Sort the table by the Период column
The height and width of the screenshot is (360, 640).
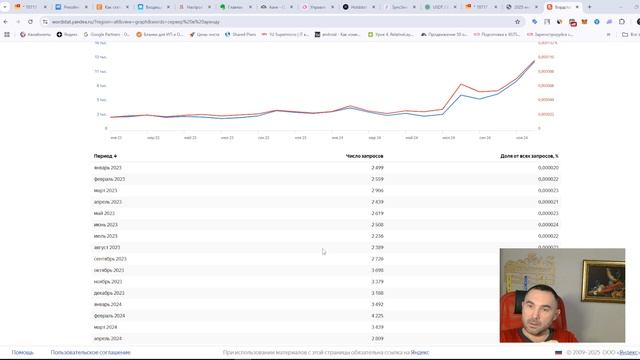(105, 156)
